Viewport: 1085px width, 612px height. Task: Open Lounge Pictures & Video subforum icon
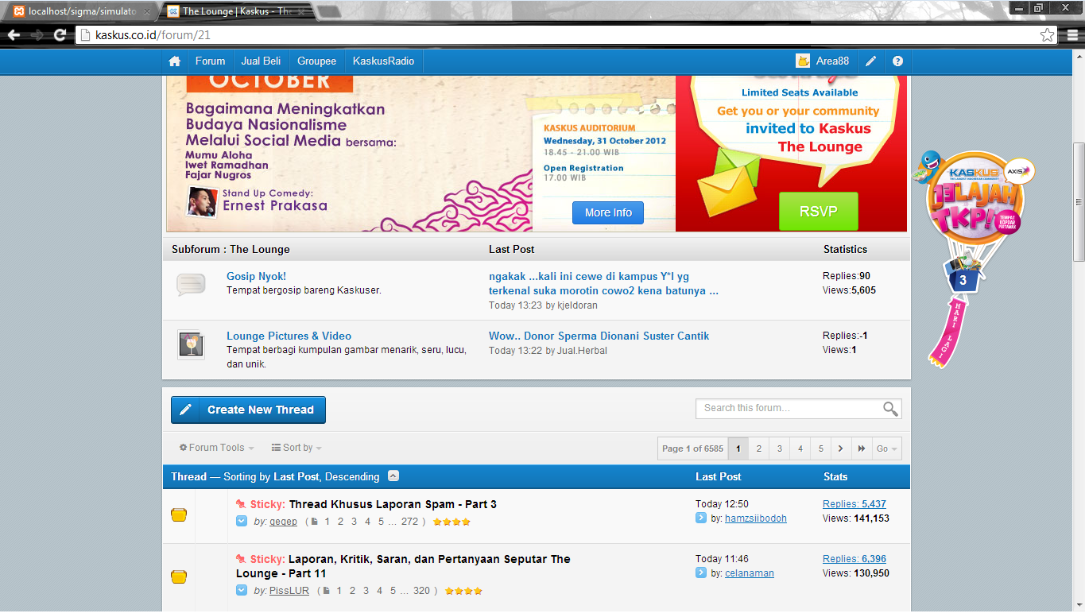click(x=191, y=344)
